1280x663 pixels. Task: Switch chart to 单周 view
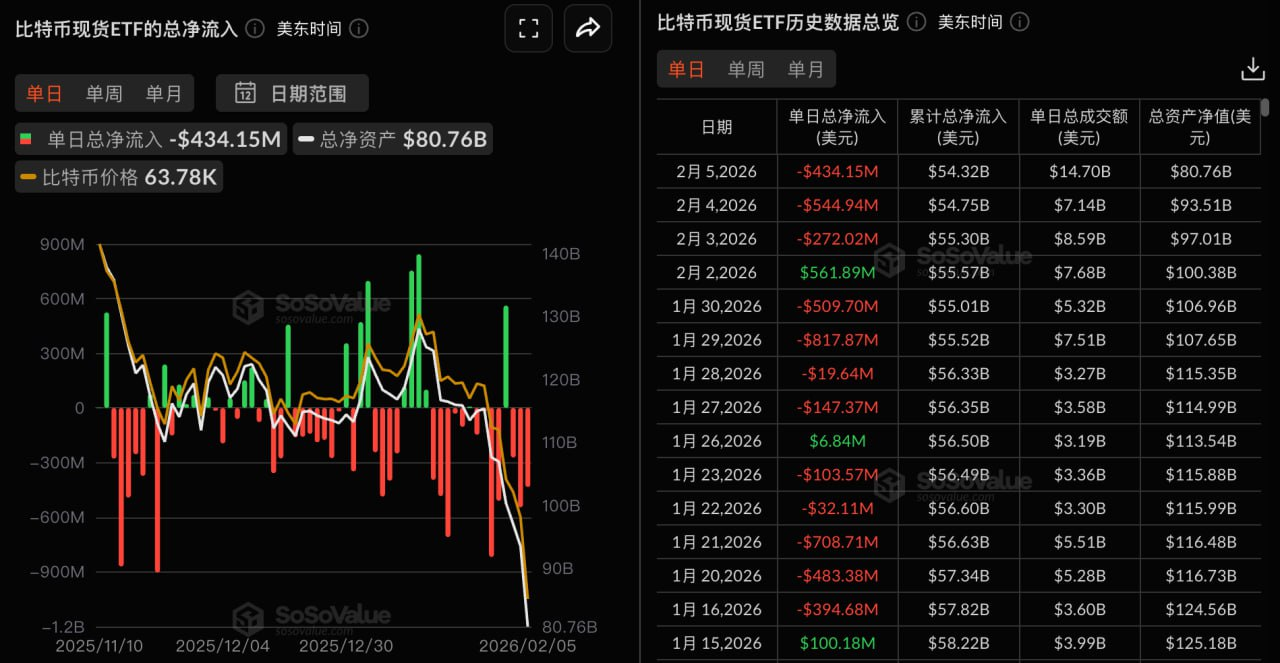[104, 93]
